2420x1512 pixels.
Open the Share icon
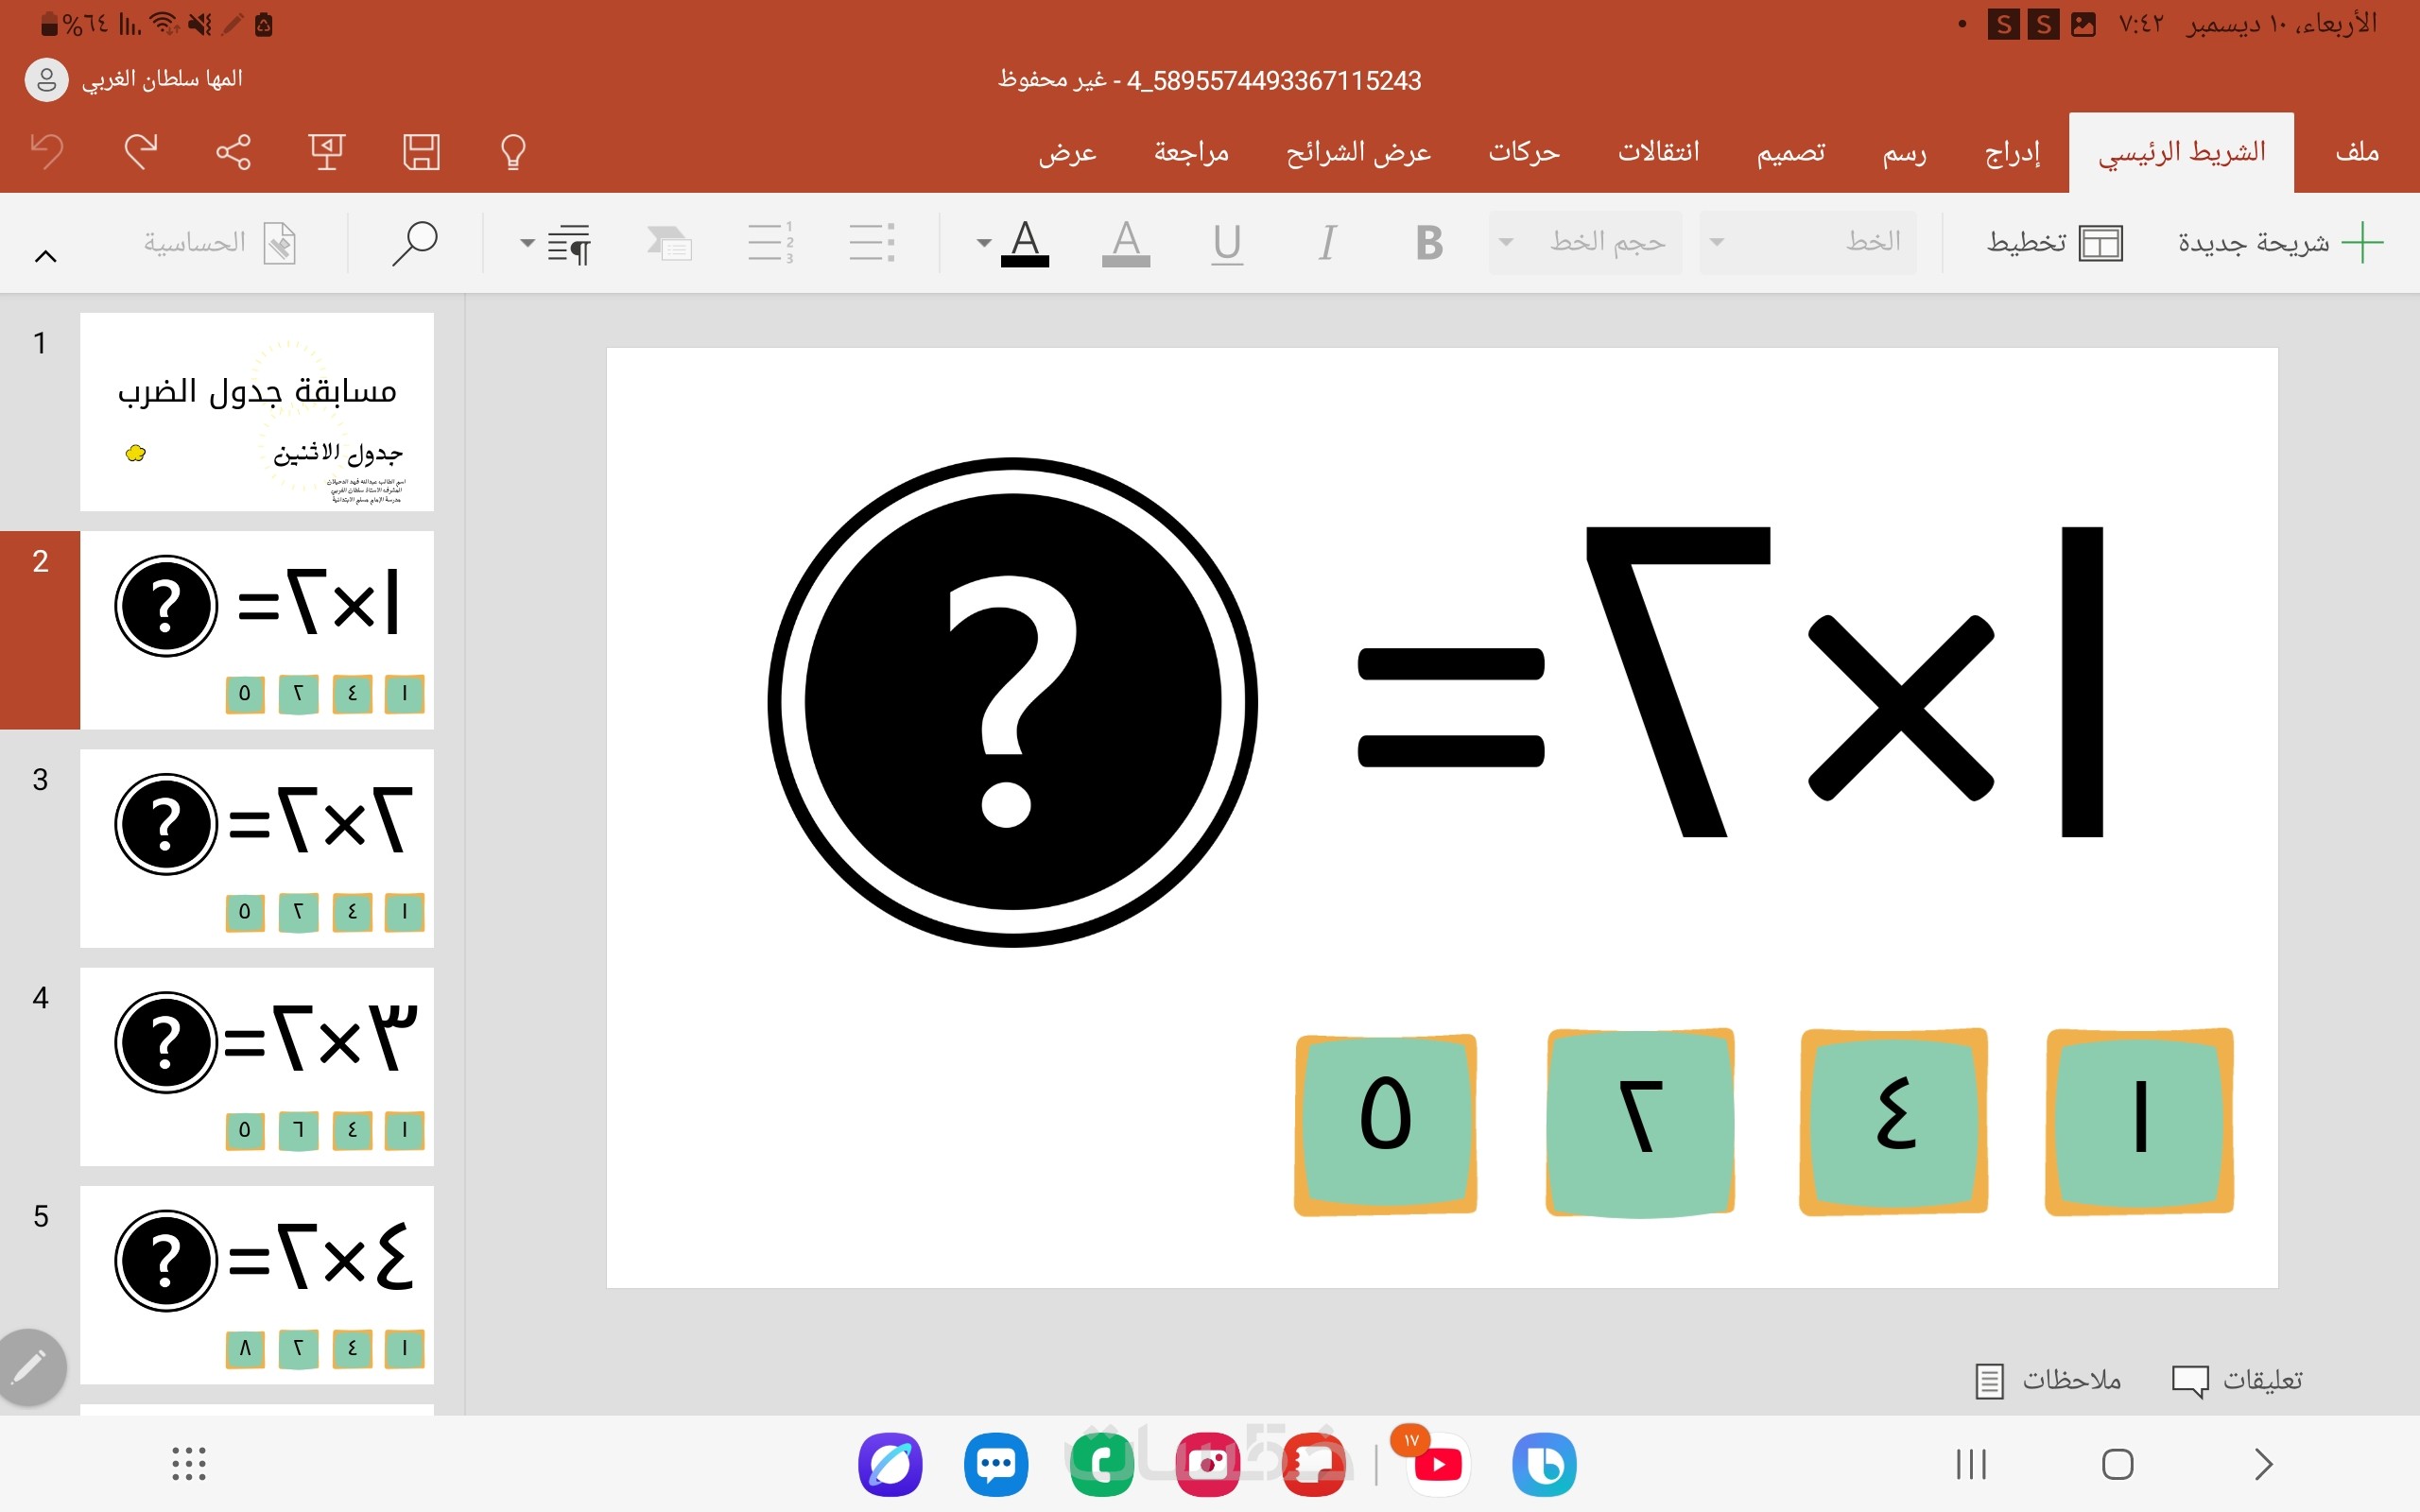(233, 152)
